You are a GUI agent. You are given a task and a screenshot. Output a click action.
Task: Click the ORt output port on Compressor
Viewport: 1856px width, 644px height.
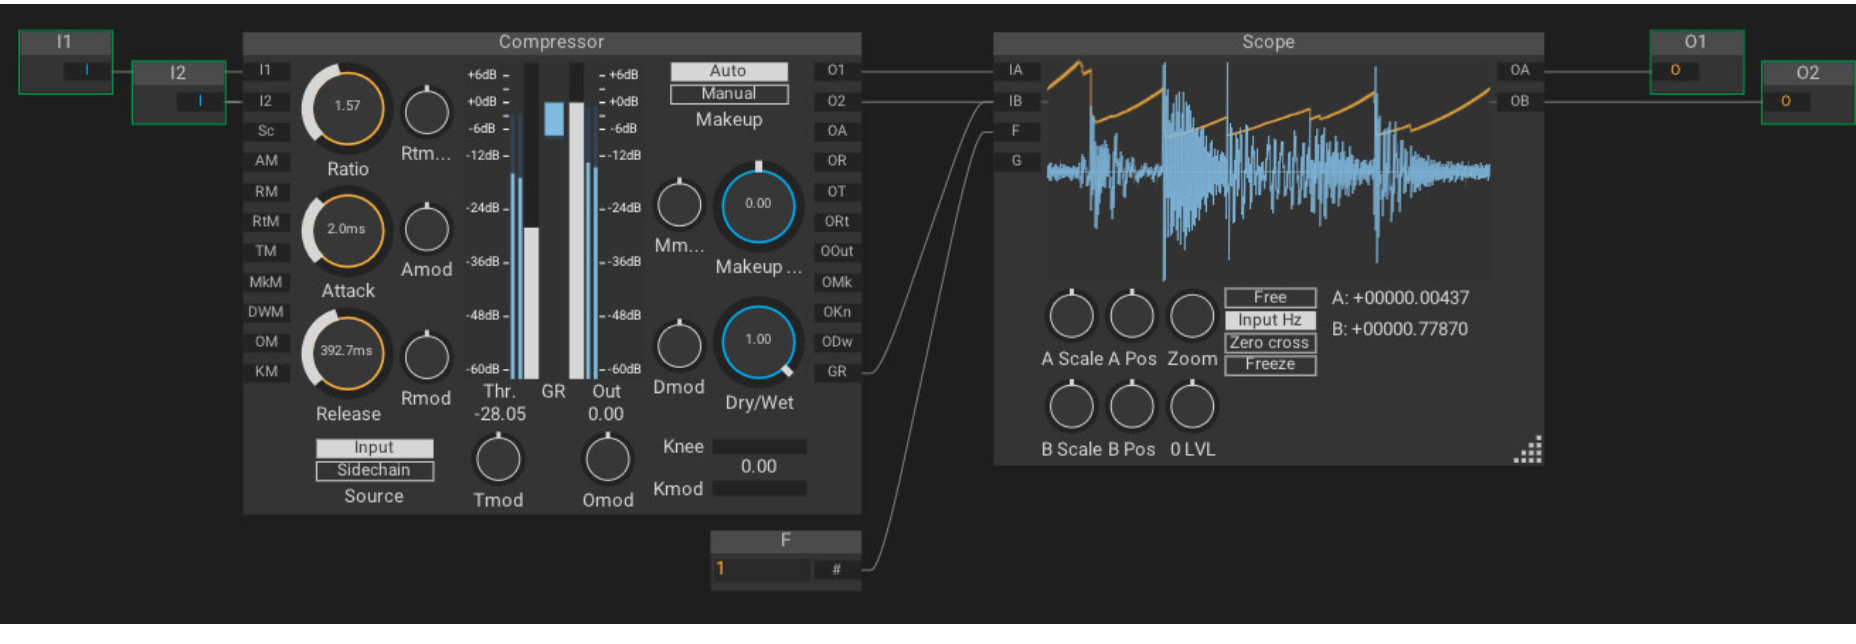[x=837, y=222]
